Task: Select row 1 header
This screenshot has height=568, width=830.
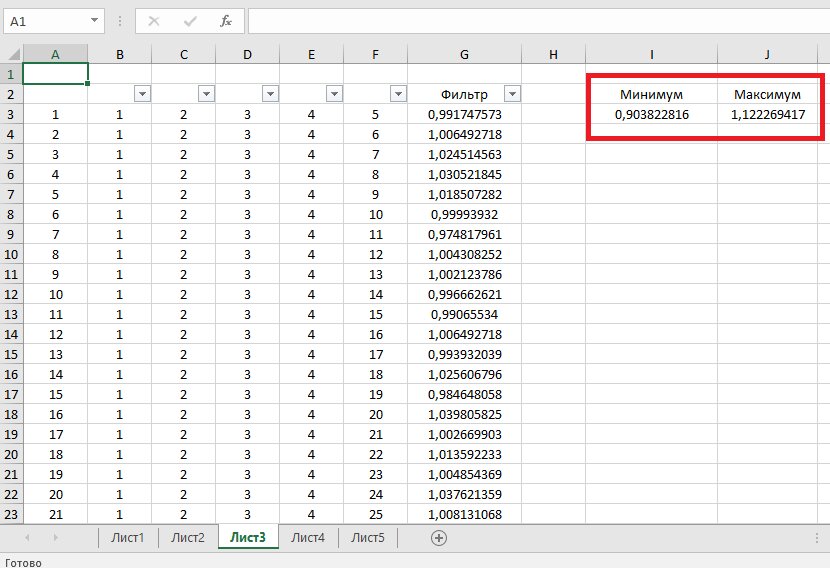Action: [11, 74]
